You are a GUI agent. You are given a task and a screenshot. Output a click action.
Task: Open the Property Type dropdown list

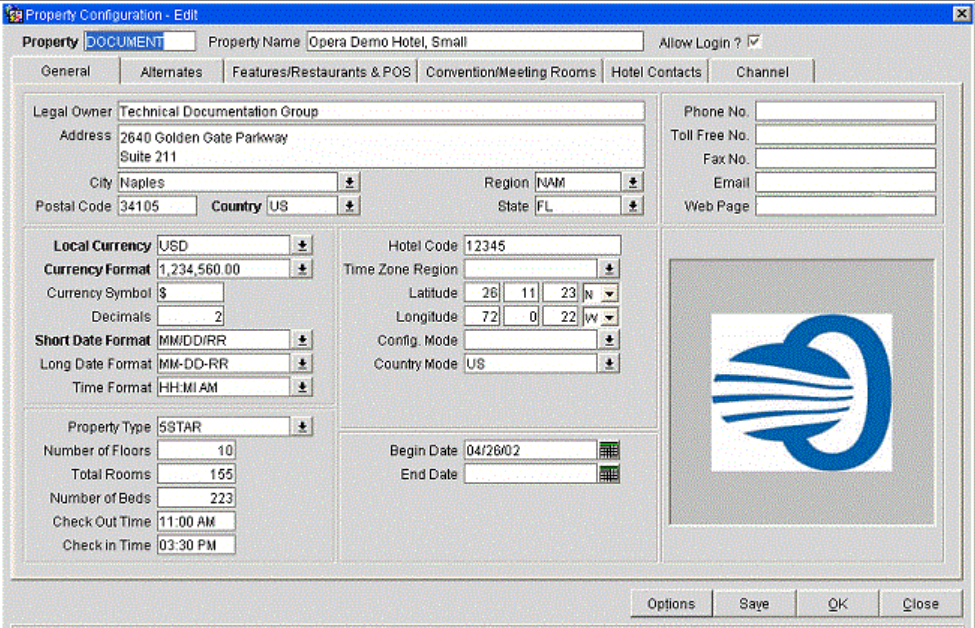coord(302,427)
